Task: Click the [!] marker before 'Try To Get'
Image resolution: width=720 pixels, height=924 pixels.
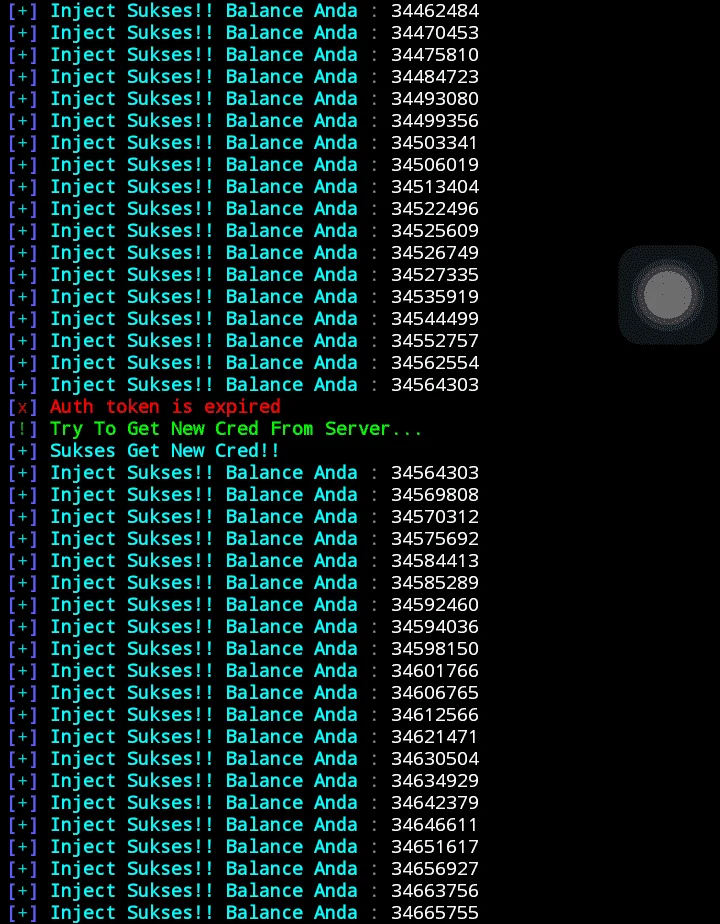Action: 23,429
